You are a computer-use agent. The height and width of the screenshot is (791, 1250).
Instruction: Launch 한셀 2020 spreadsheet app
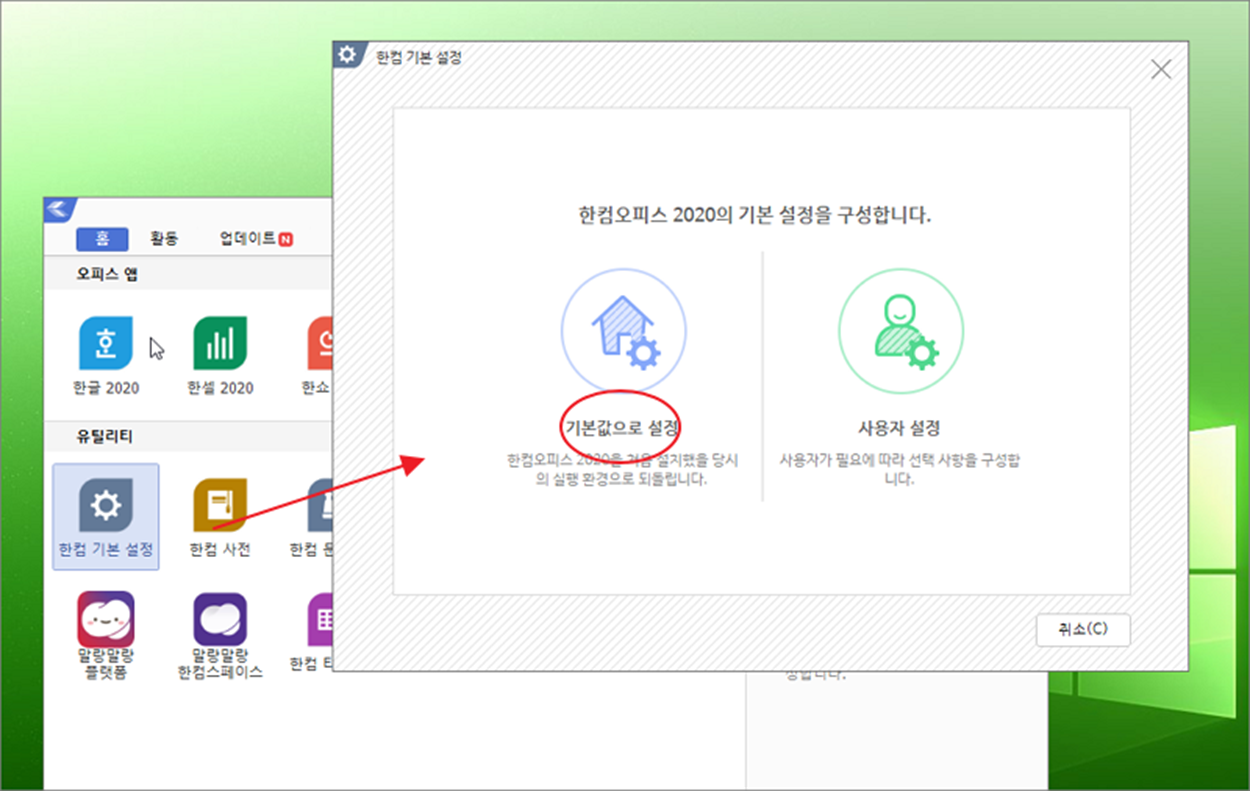[x=220, y=344]
